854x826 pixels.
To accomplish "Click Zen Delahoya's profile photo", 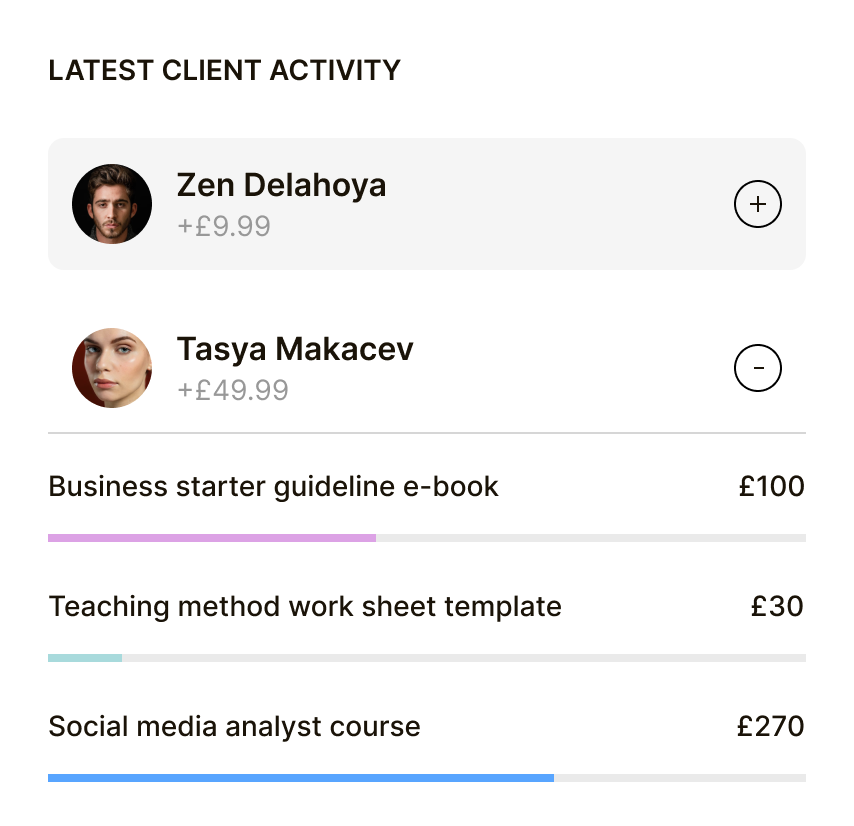I will coord(112,204).
